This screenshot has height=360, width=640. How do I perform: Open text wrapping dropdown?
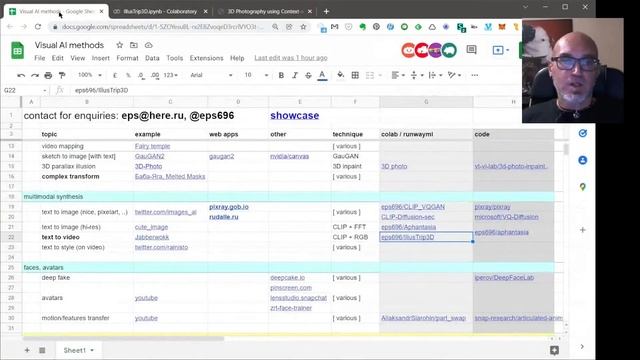(435, 75)
